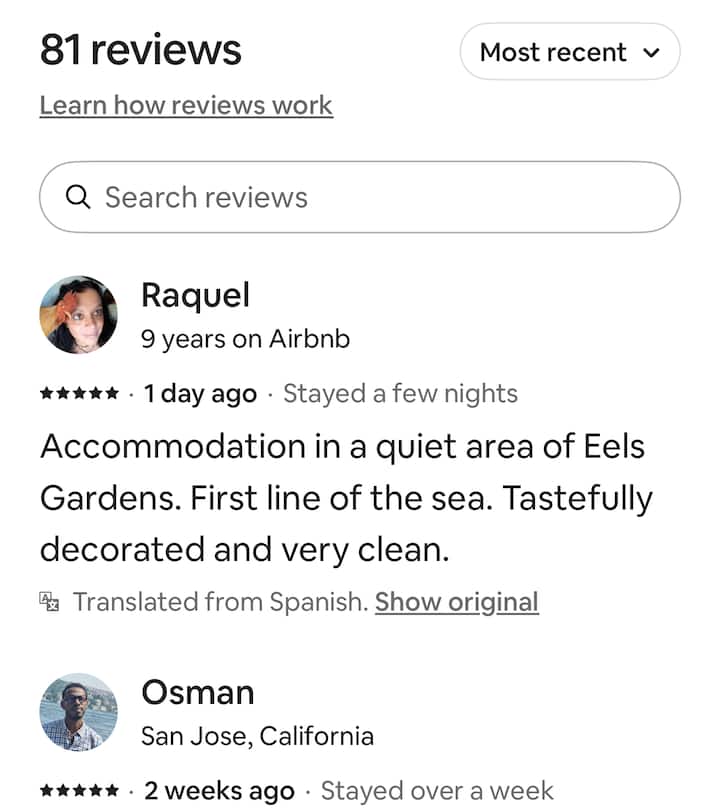Open the Most recent sort dropdown
The width and height of the screenshot is (720, 811).
[569, 52]
